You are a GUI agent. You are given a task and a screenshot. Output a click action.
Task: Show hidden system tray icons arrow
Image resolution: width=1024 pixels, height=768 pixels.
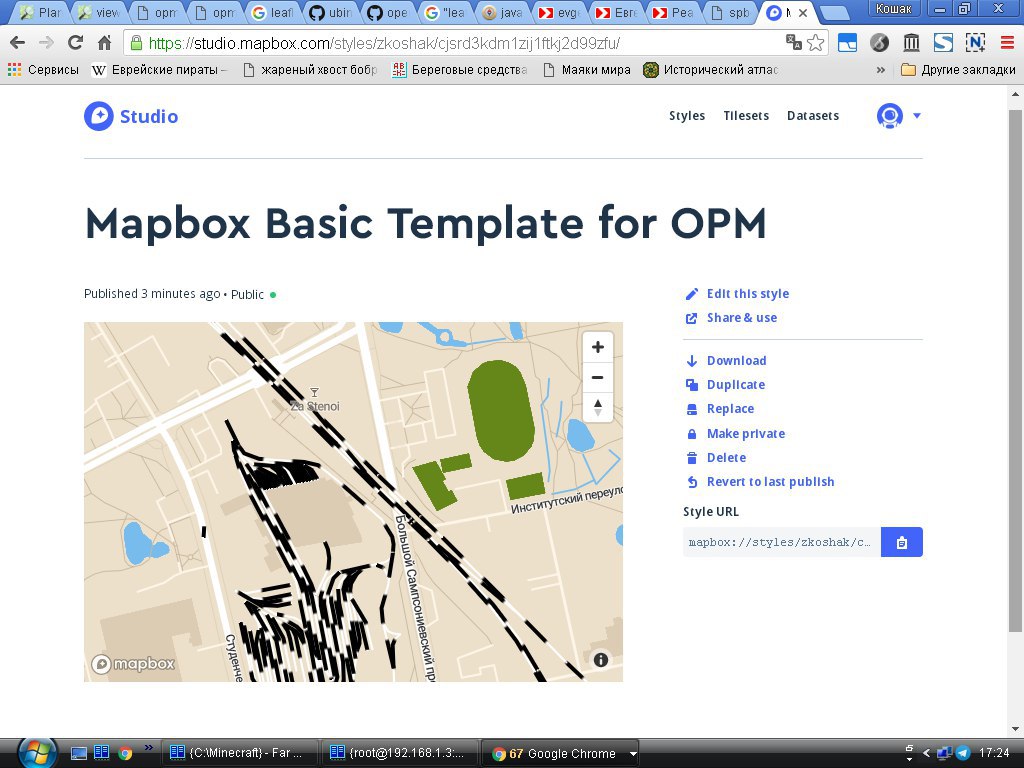pos(925,753)
